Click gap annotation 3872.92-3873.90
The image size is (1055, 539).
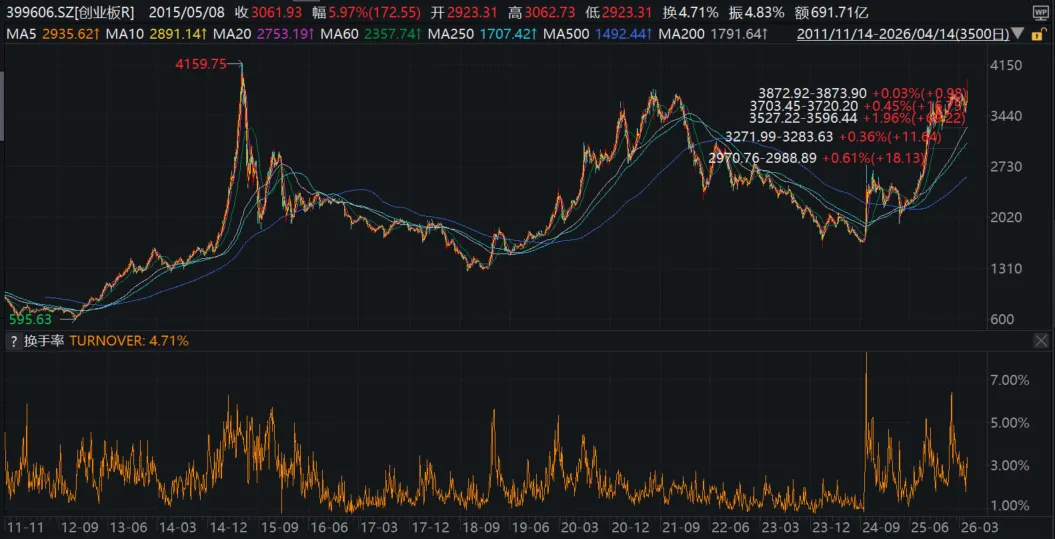[863, 94]
